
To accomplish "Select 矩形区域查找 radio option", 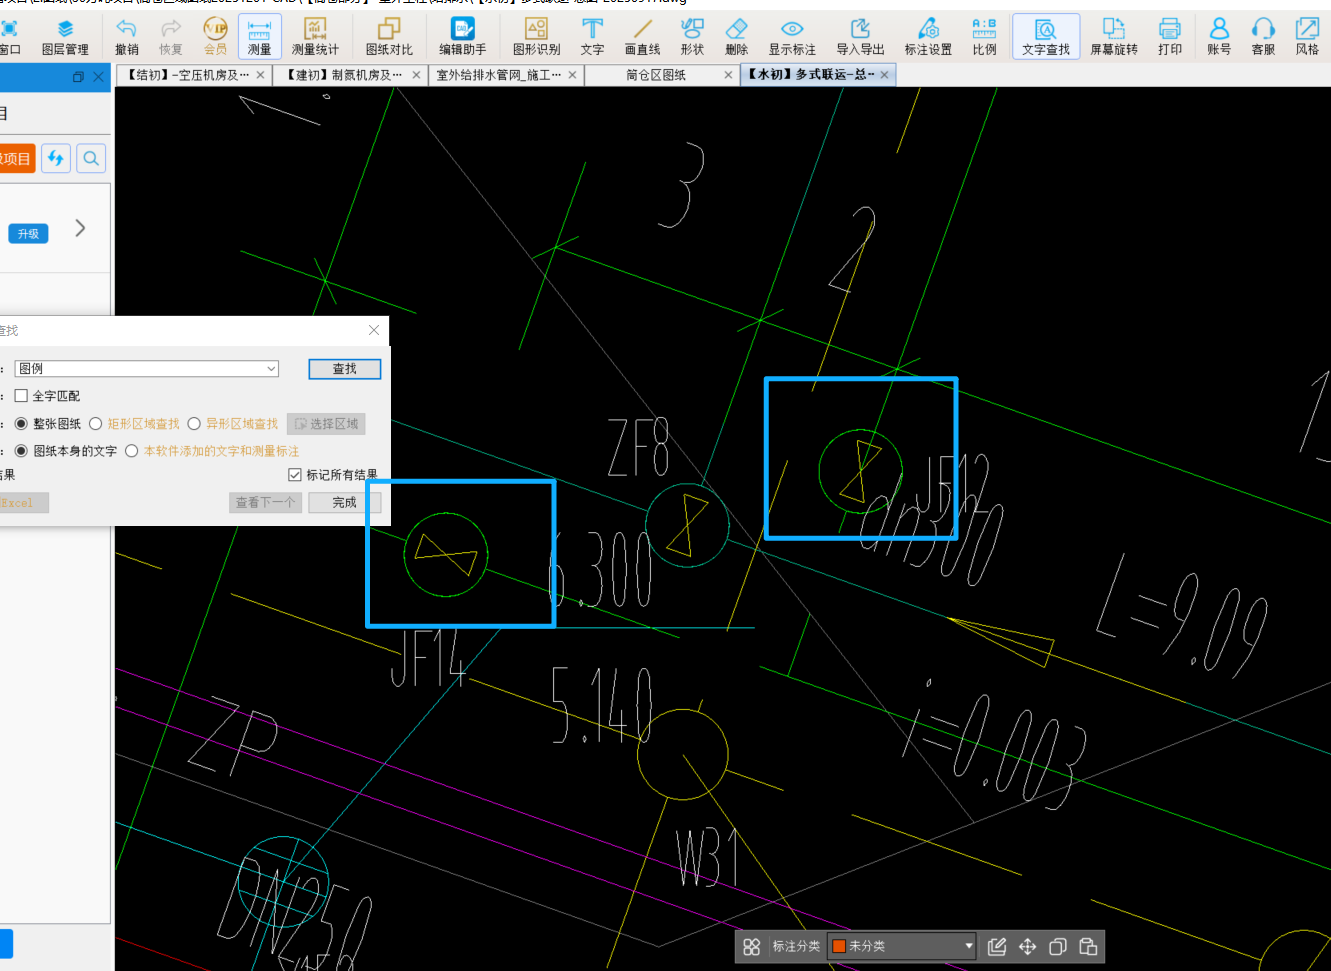I will (x=96, y=424).
